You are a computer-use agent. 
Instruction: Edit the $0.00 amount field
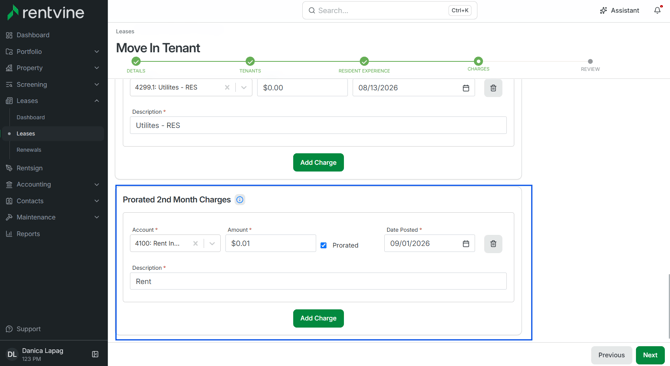click(x=302, y=88)
